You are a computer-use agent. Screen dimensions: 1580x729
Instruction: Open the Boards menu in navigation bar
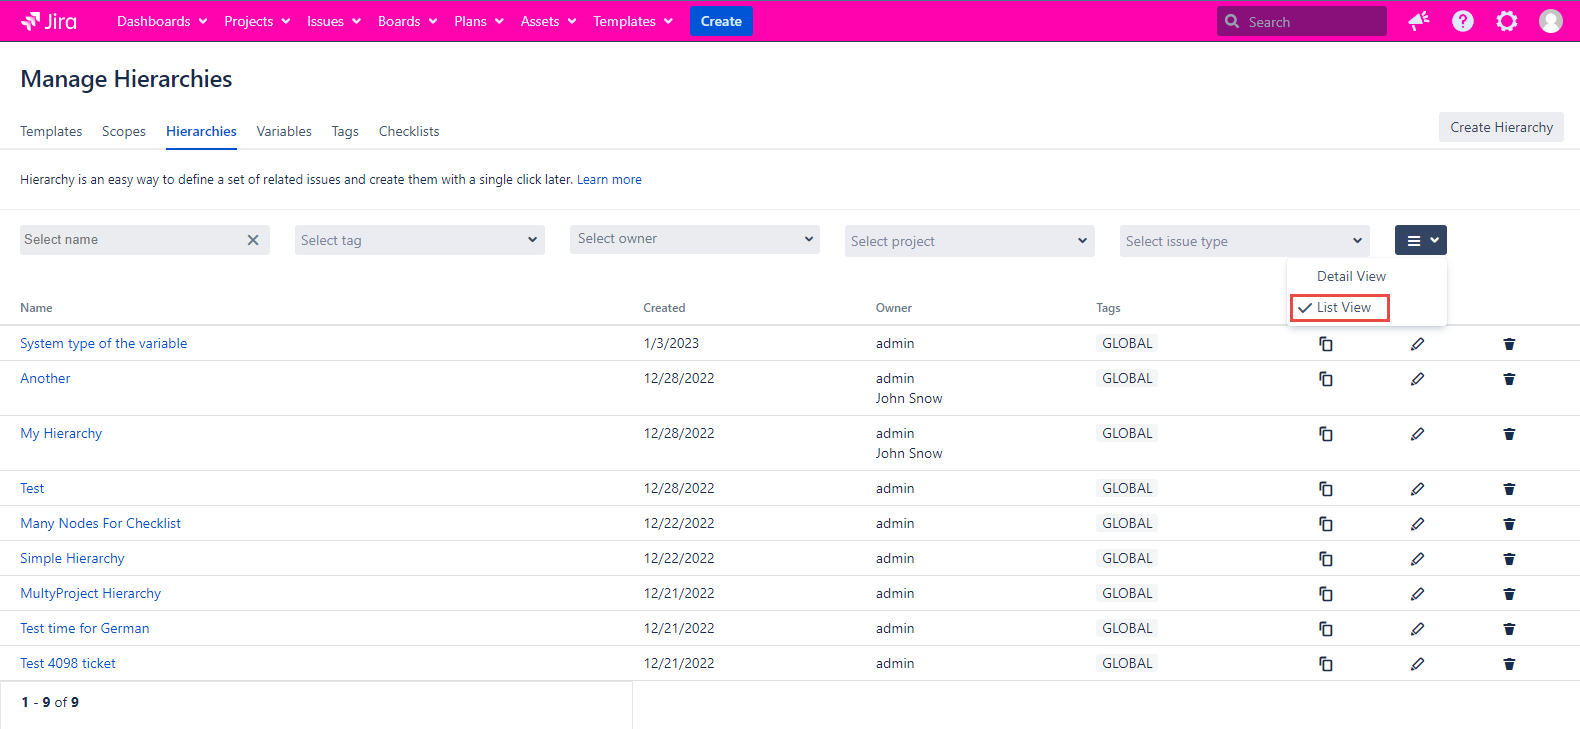point(407,21)
